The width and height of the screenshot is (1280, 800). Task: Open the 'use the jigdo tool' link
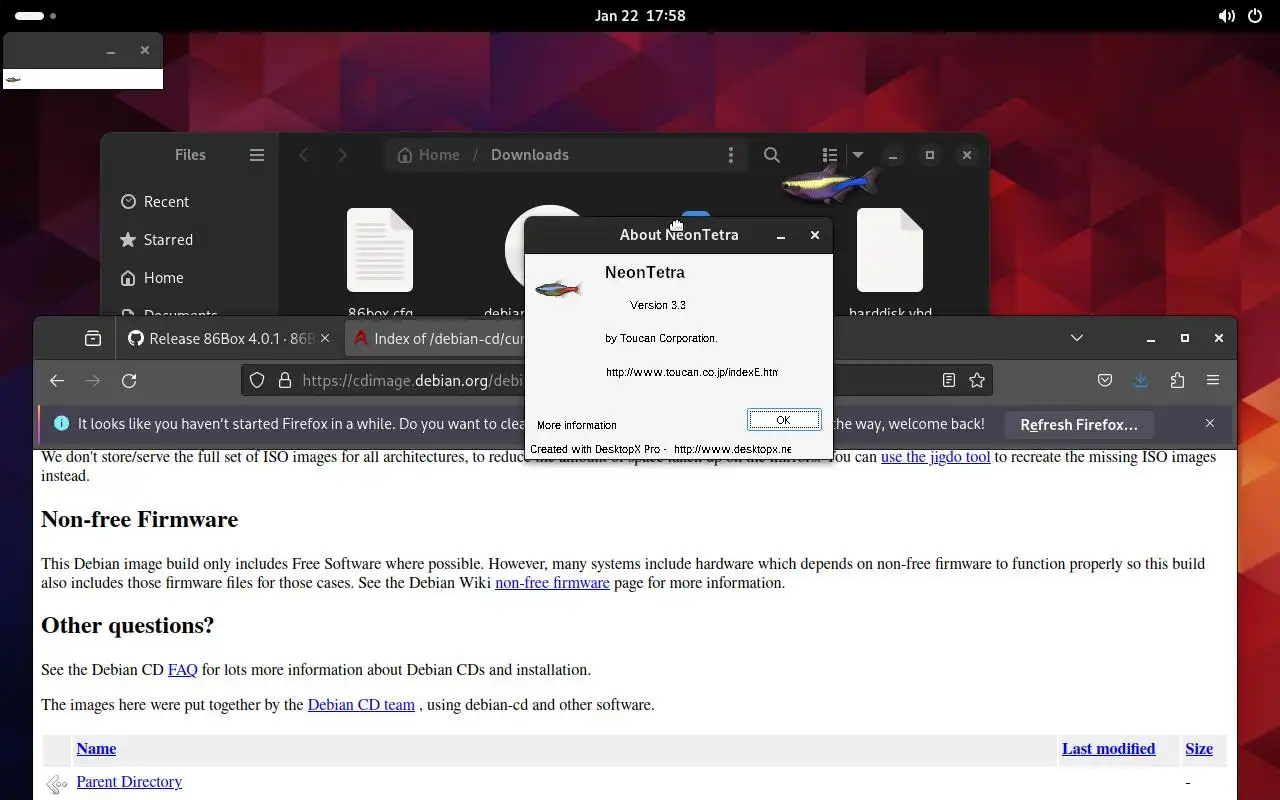click(x=935, y=457)
